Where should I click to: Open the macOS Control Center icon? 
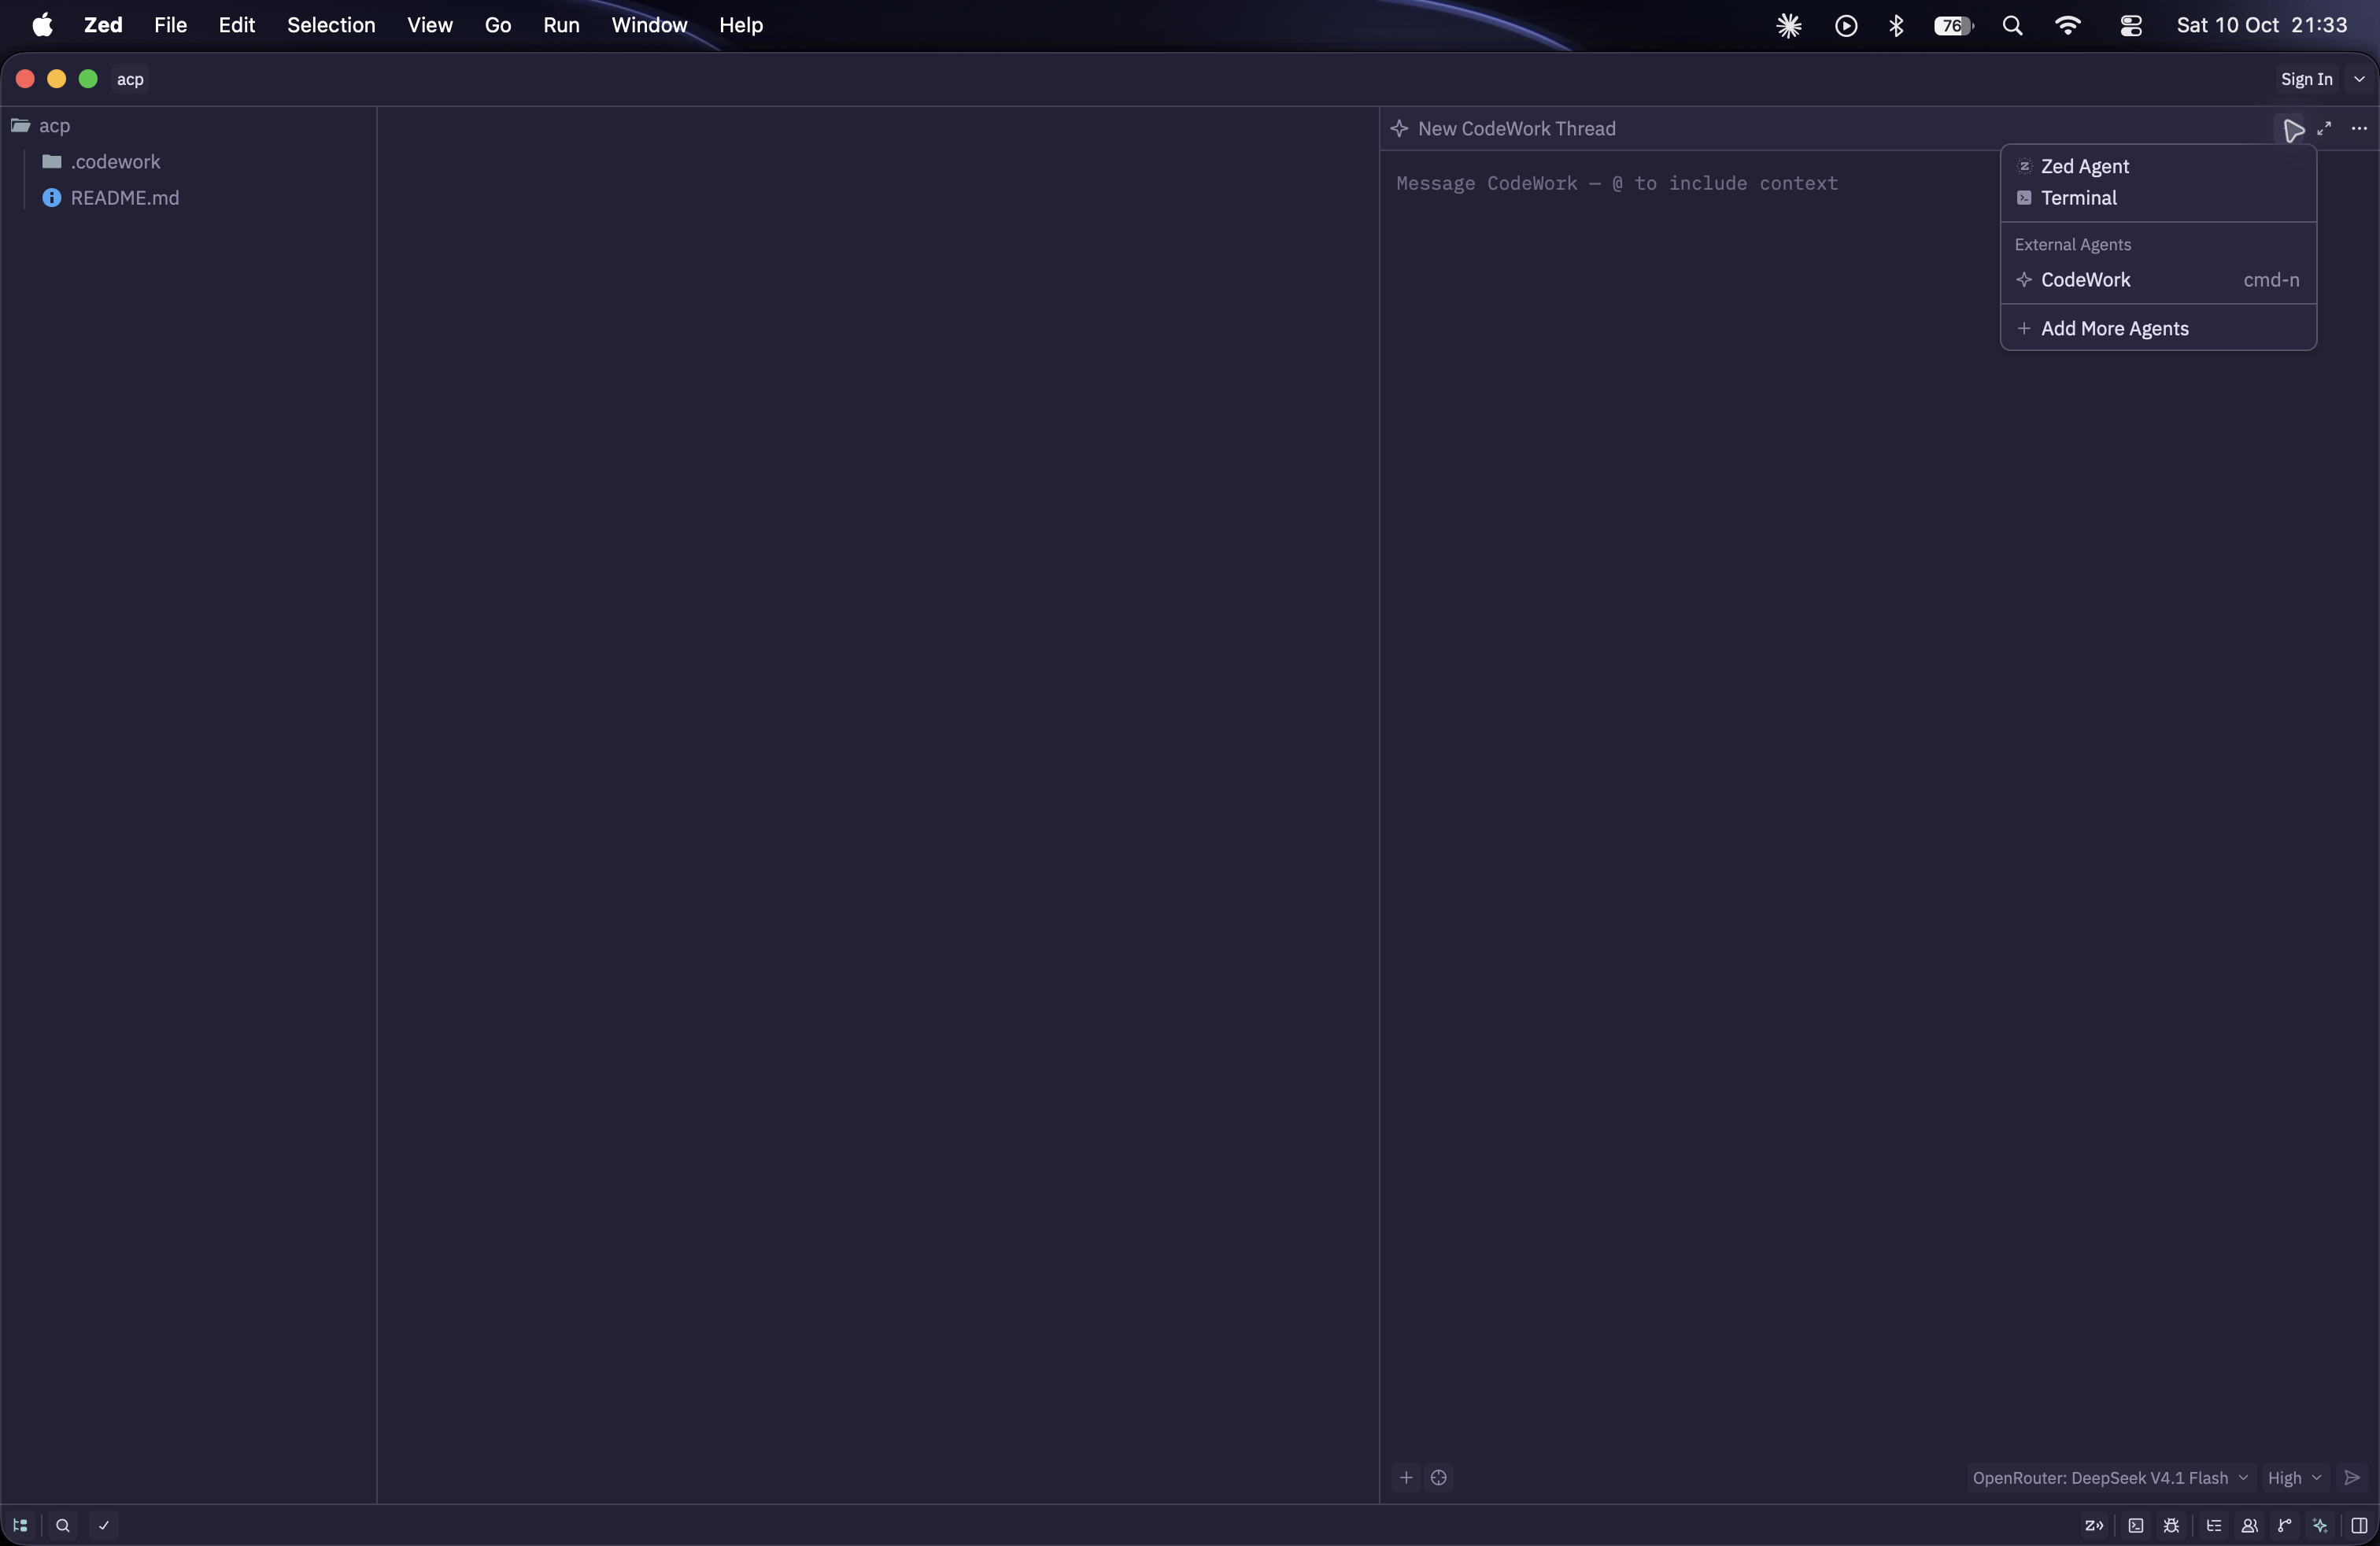[2131, 25]
